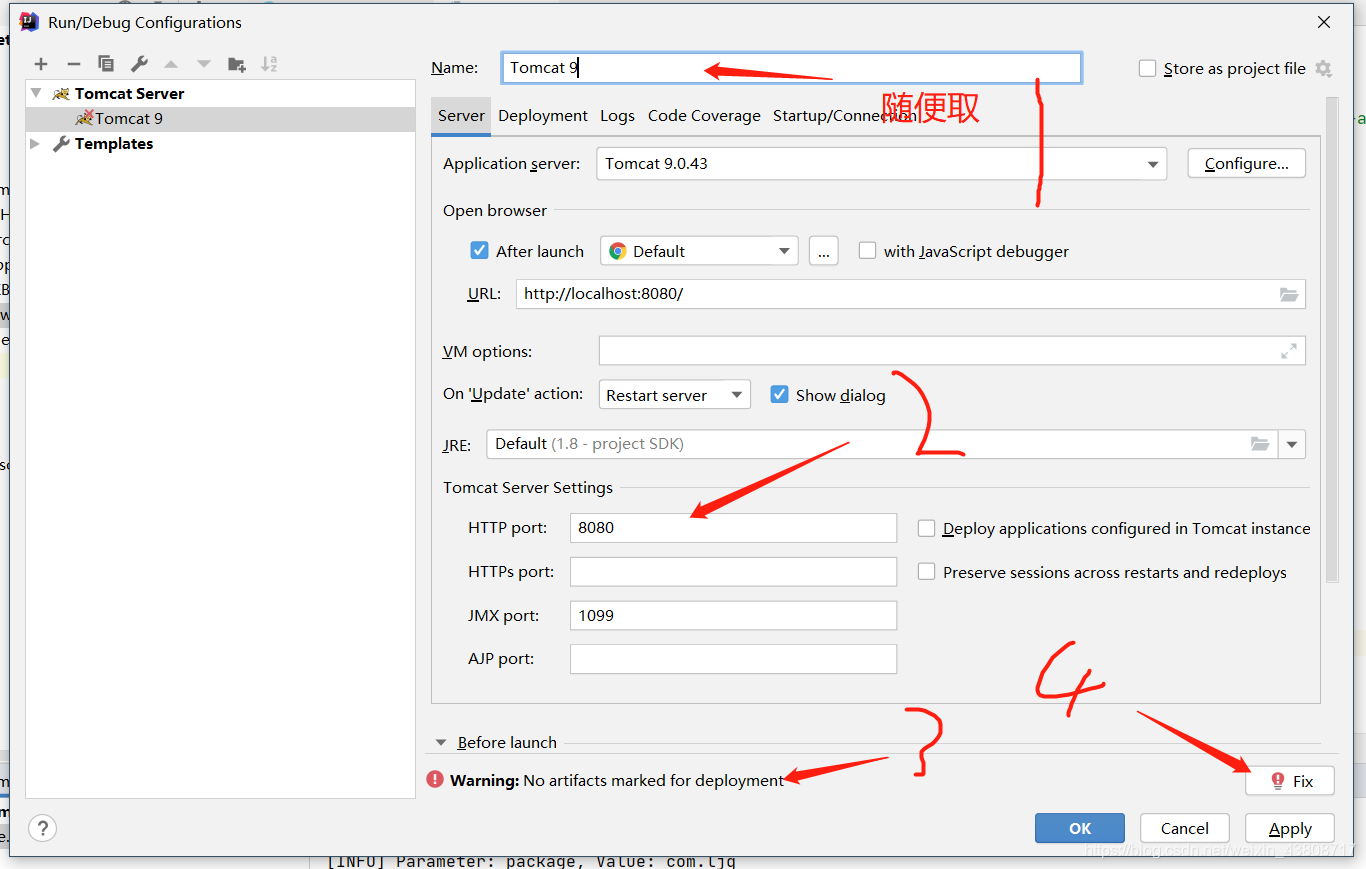Switch to Logs tab

coord(617,116)
